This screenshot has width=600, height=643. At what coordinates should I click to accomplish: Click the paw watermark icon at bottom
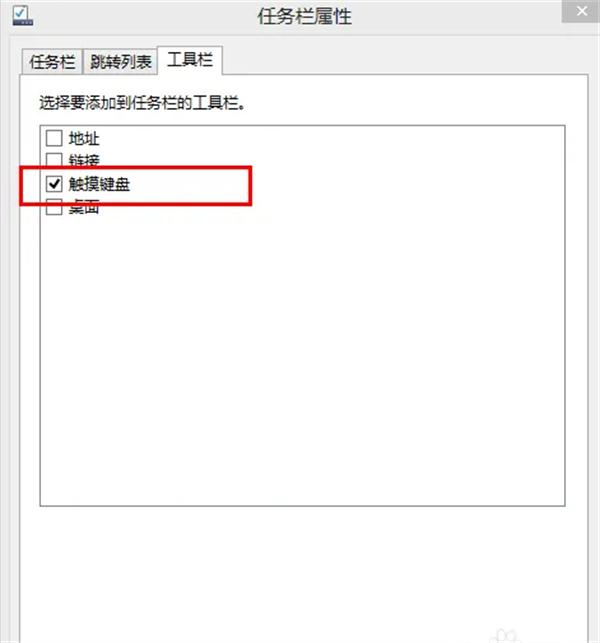[x=504, y=636]
